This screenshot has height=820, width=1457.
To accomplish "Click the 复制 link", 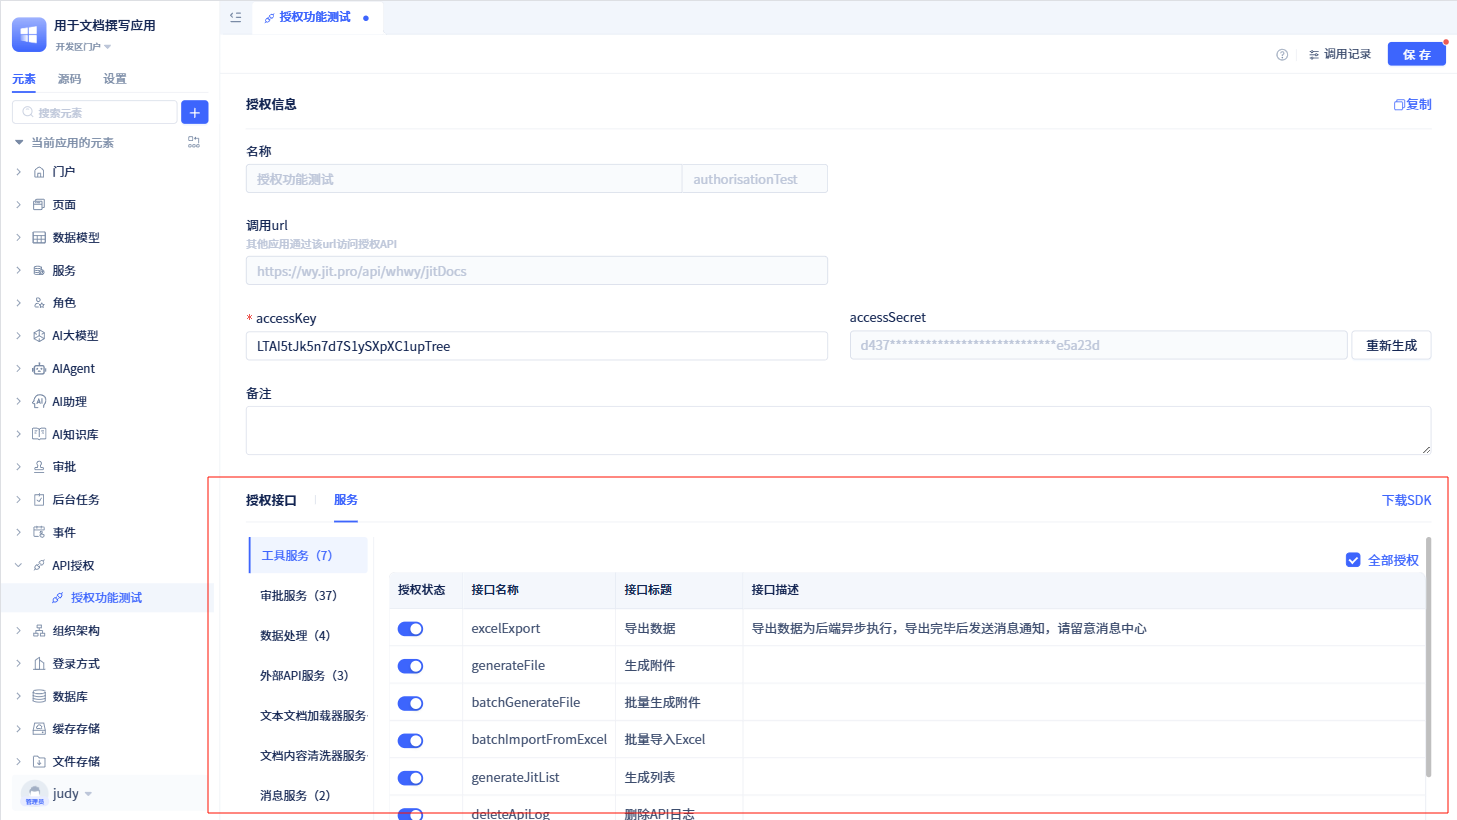I will (1412, 104).
